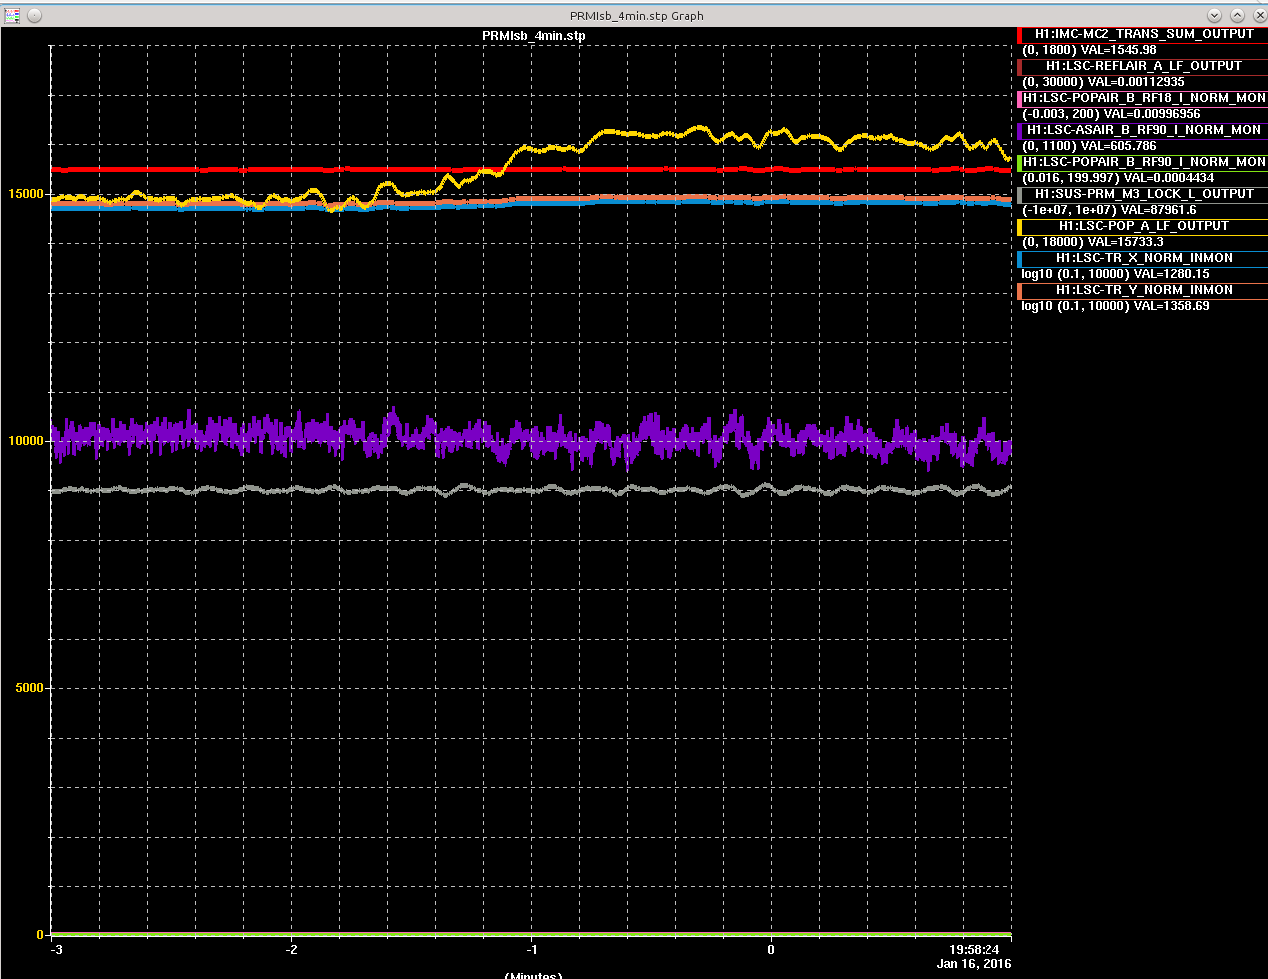Choose the H1:LSC-POPAIR_B_RF18_I_NORM_MON curve label

[1144, 98]
